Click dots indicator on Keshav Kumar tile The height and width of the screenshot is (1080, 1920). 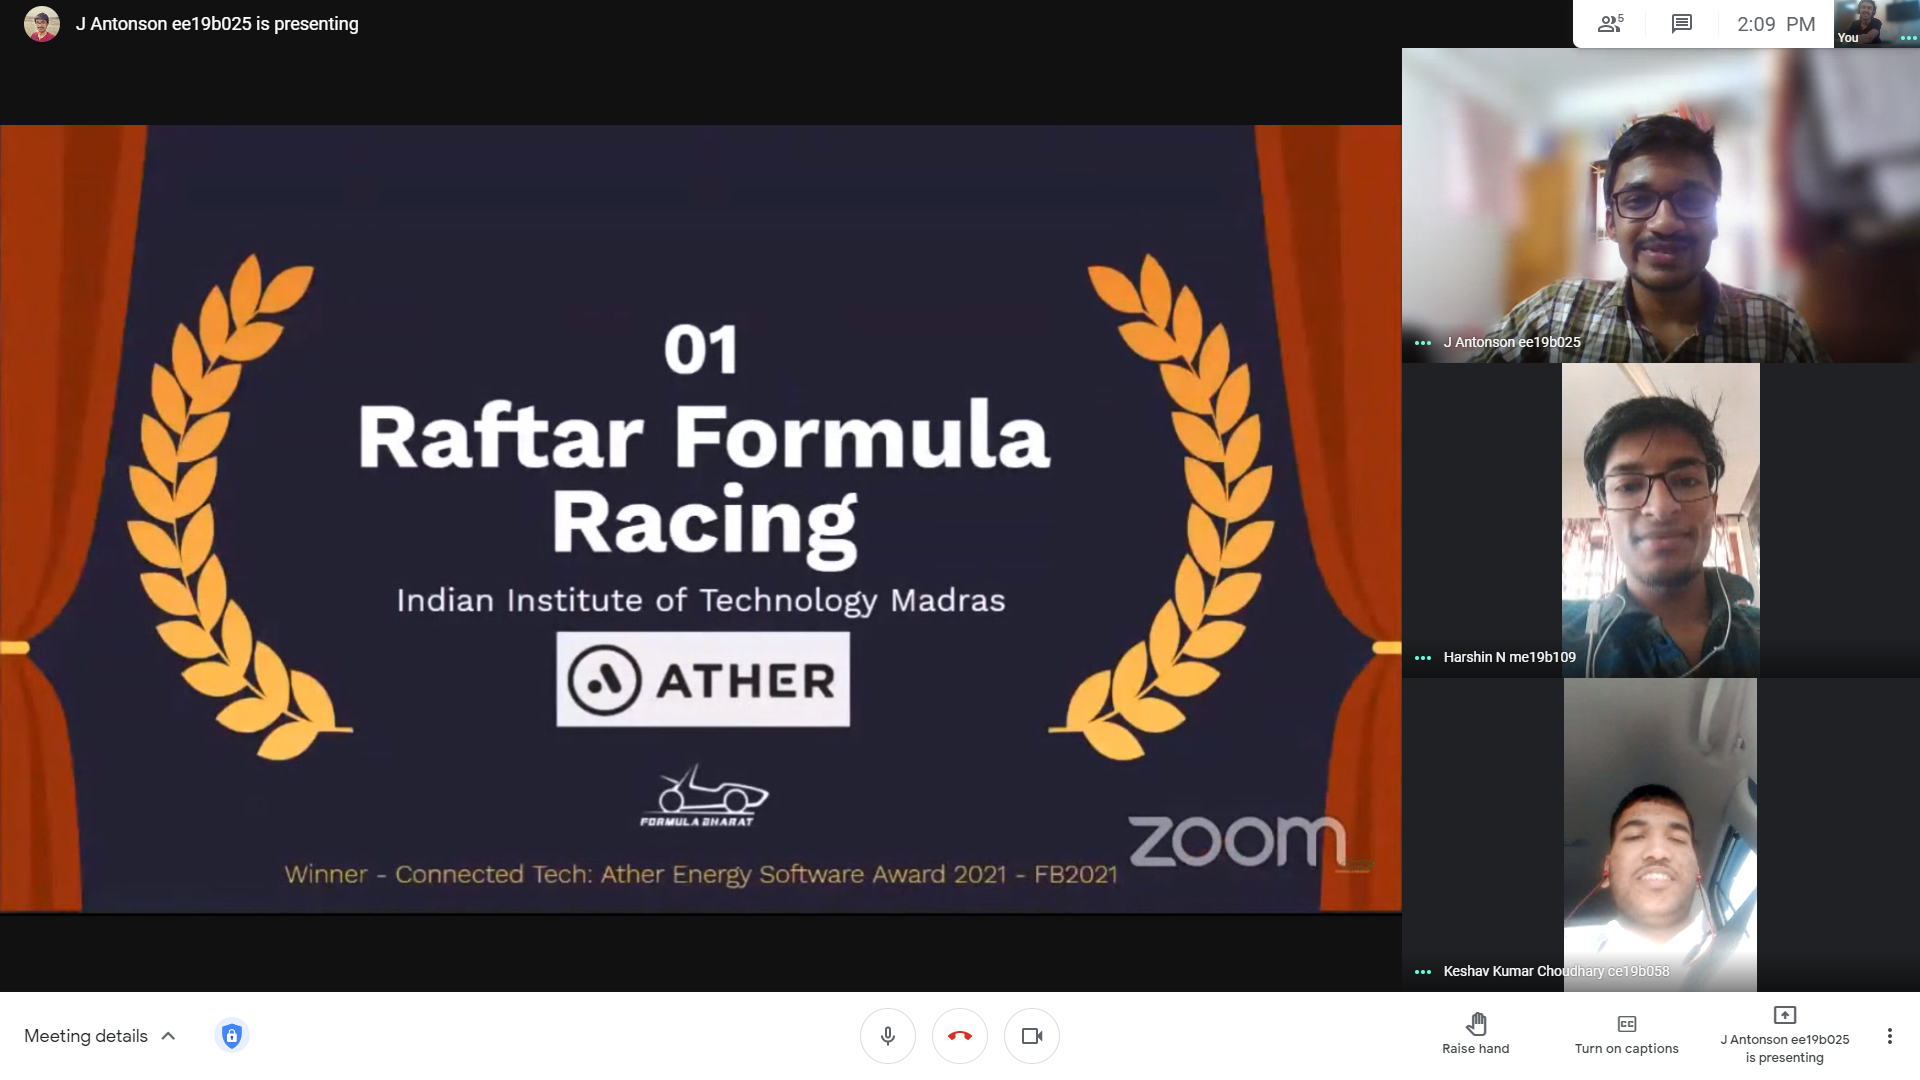click(x=1422, y=972)
